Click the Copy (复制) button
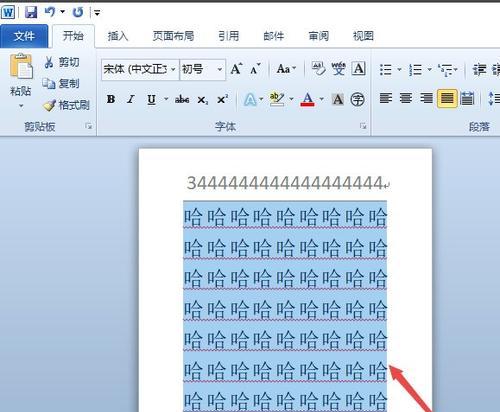The height and width of the screenshot is (412, 500). [x=61, y=84]
